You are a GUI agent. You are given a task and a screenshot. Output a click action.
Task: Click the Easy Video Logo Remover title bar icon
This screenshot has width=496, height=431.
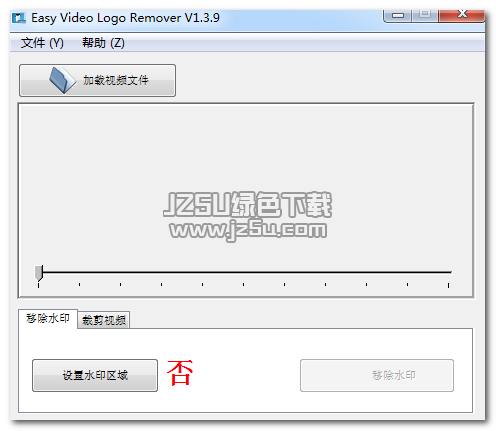[19, 18]
